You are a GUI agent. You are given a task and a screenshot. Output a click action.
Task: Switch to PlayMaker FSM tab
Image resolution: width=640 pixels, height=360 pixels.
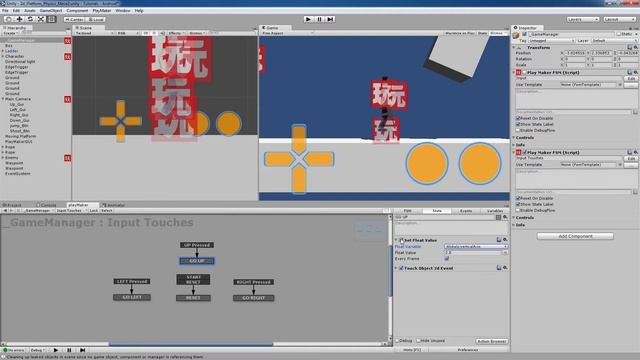coord(407,211)
